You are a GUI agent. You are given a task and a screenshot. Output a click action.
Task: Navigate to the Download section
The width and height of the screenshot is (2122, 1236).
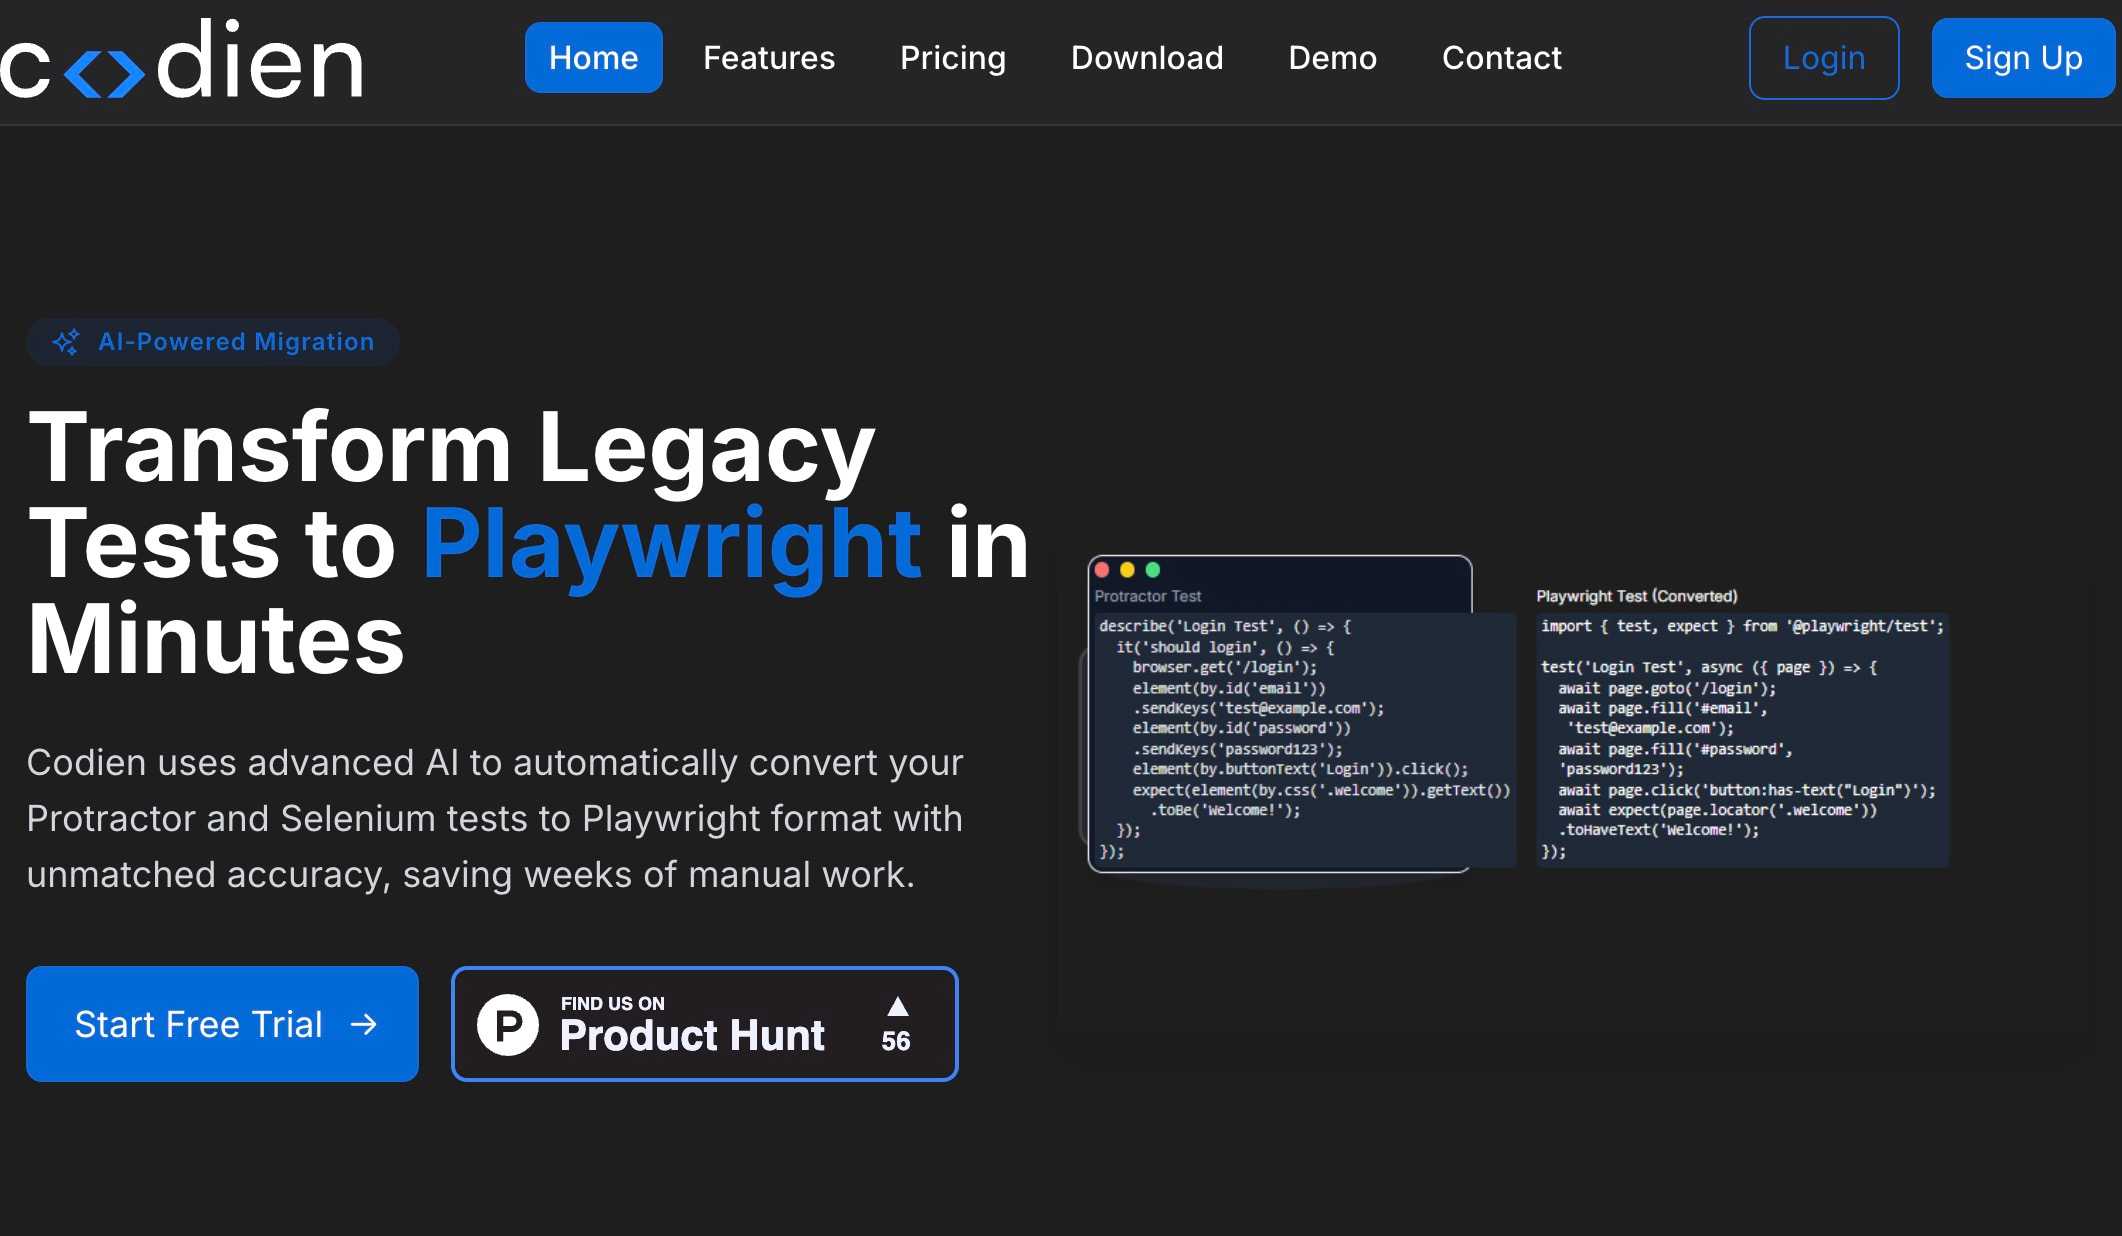coord(1146,58)
